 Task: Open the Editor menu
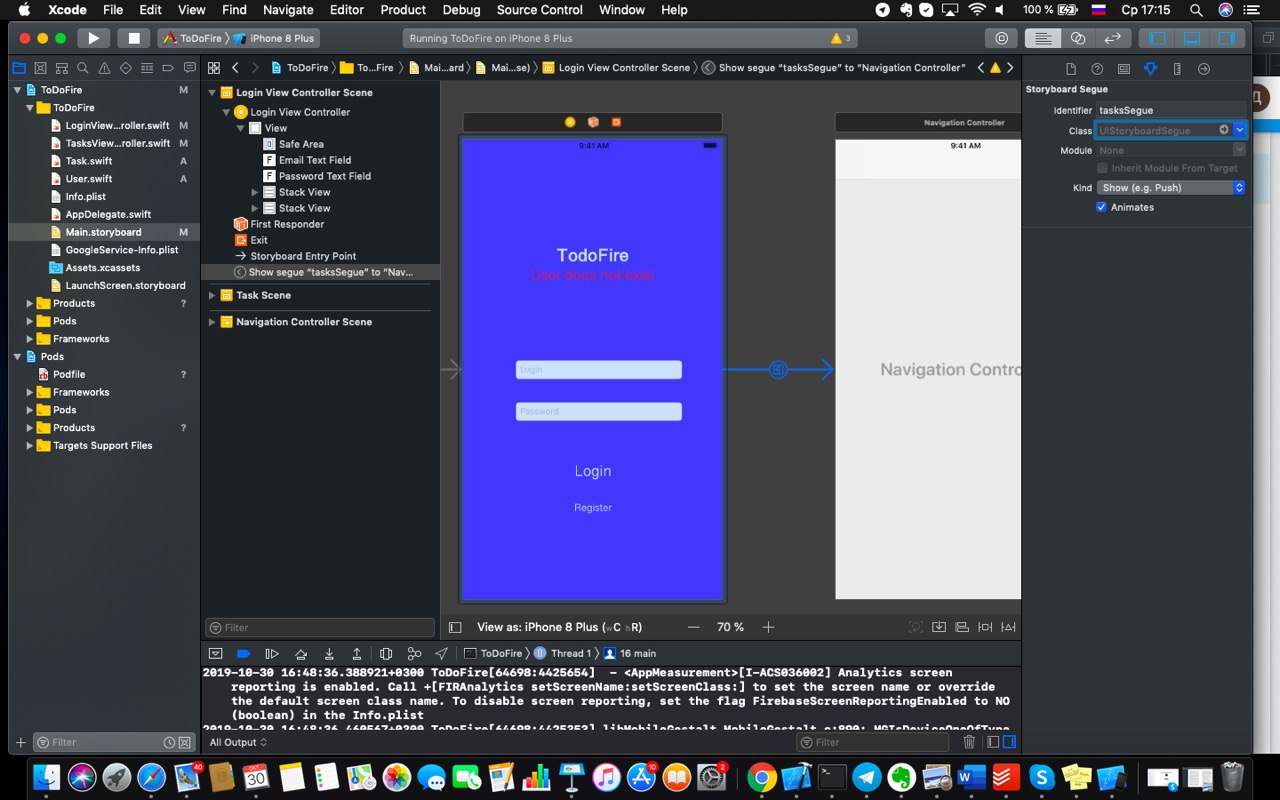[x=347, y=10]
